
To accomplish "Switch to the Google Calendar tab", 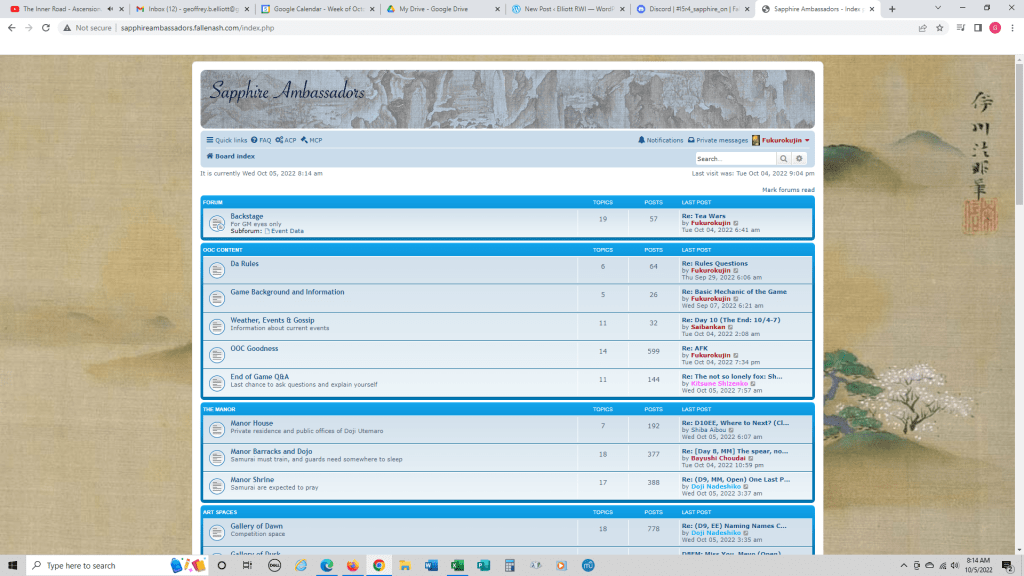I will 315,9.
